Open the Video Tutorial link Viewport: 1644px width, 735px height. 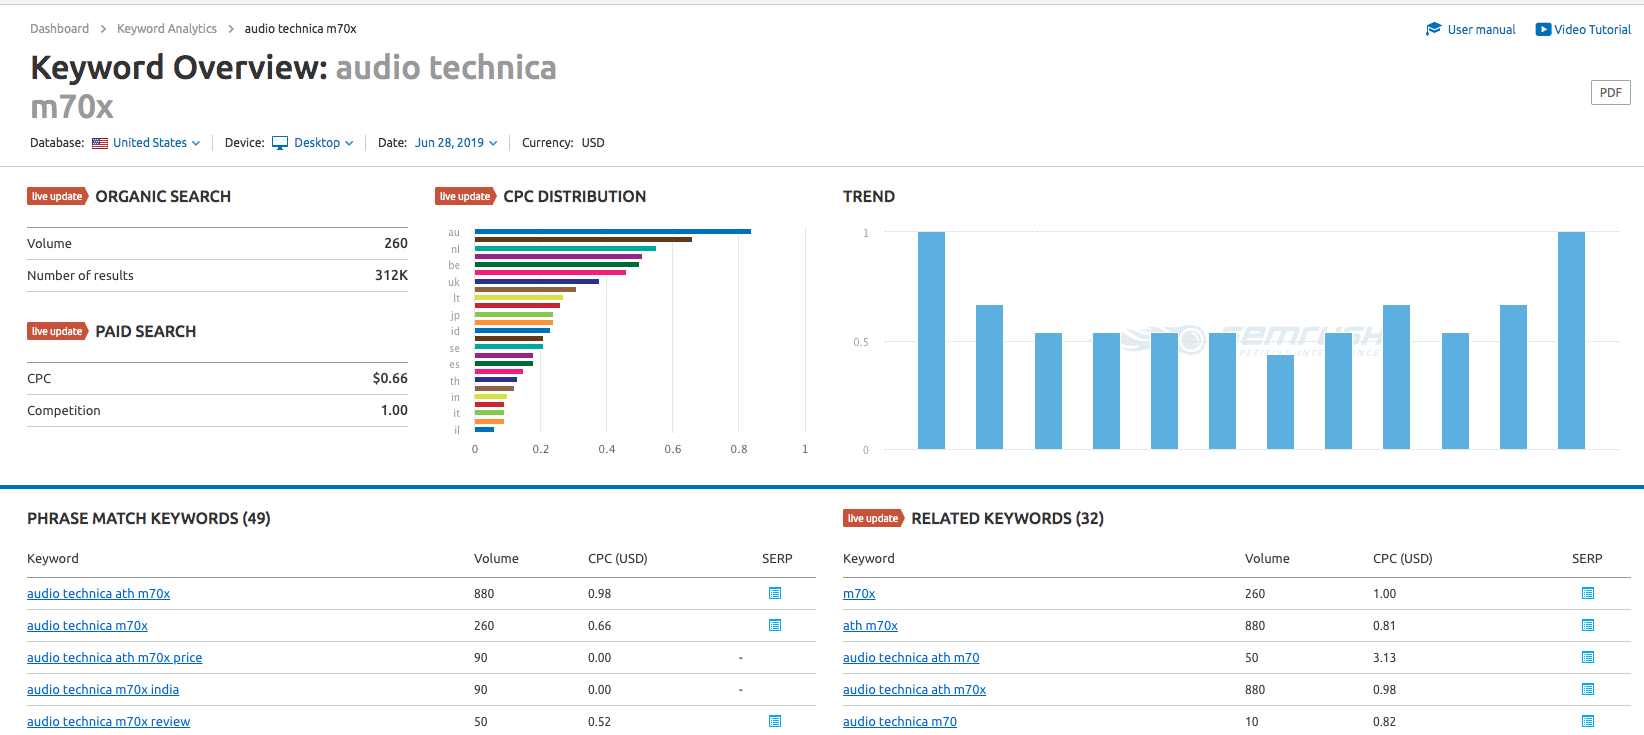[x=1592, y=30]
